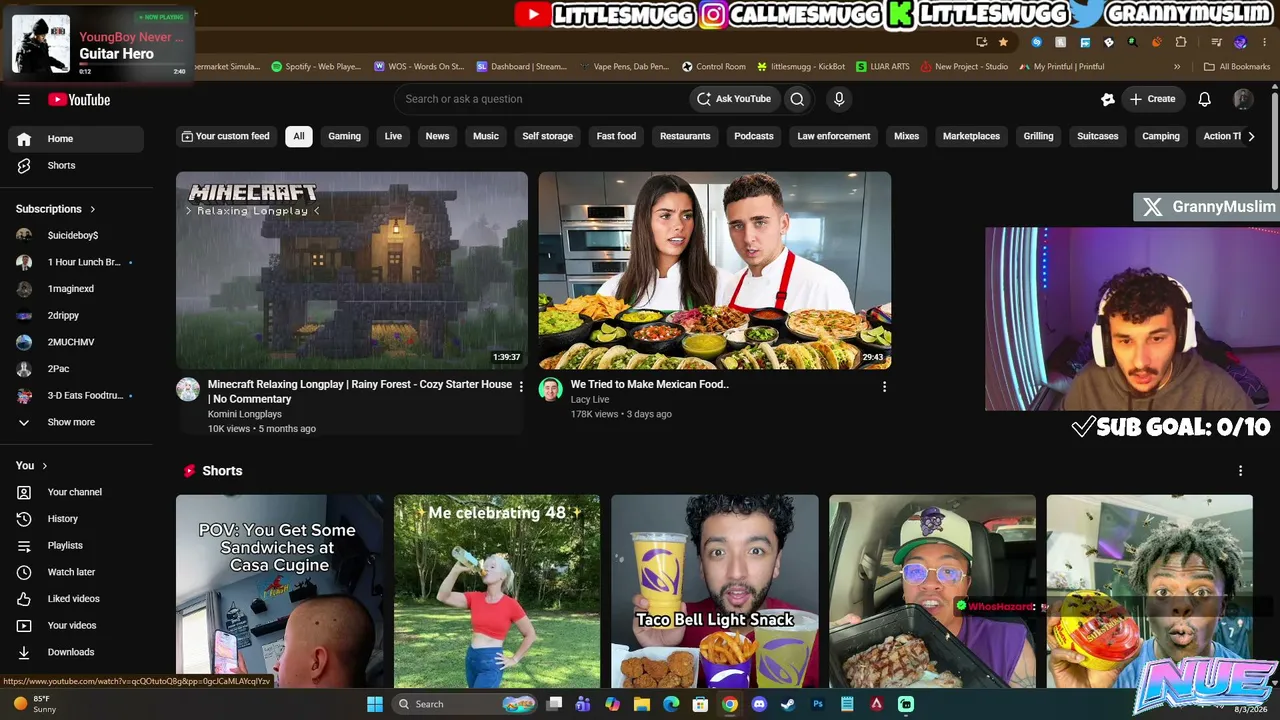
Task: Expand the You section arrow
Action: tap(44, 466)
